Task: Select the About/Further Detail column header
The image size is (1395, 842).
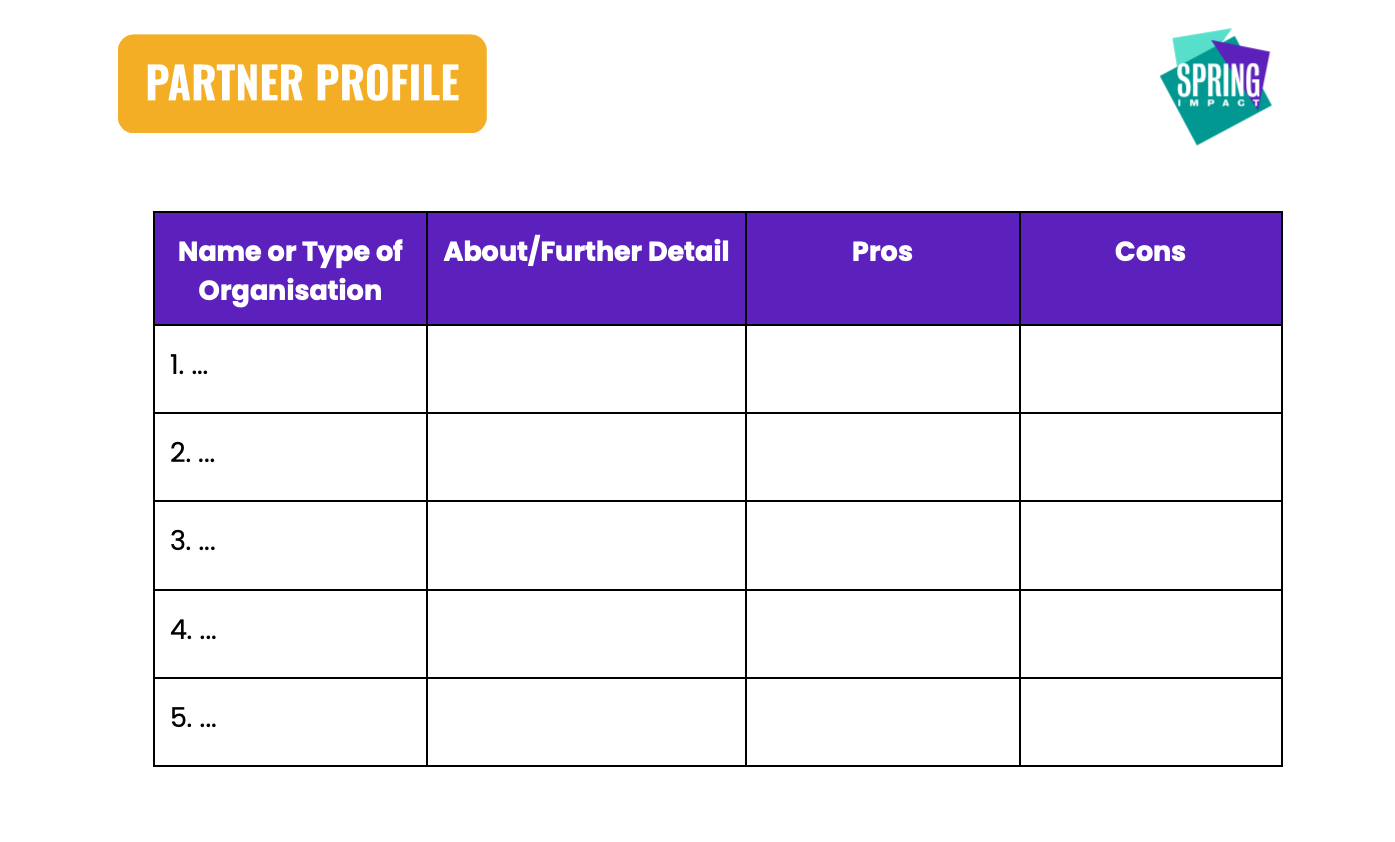Action: pos(586,269)
